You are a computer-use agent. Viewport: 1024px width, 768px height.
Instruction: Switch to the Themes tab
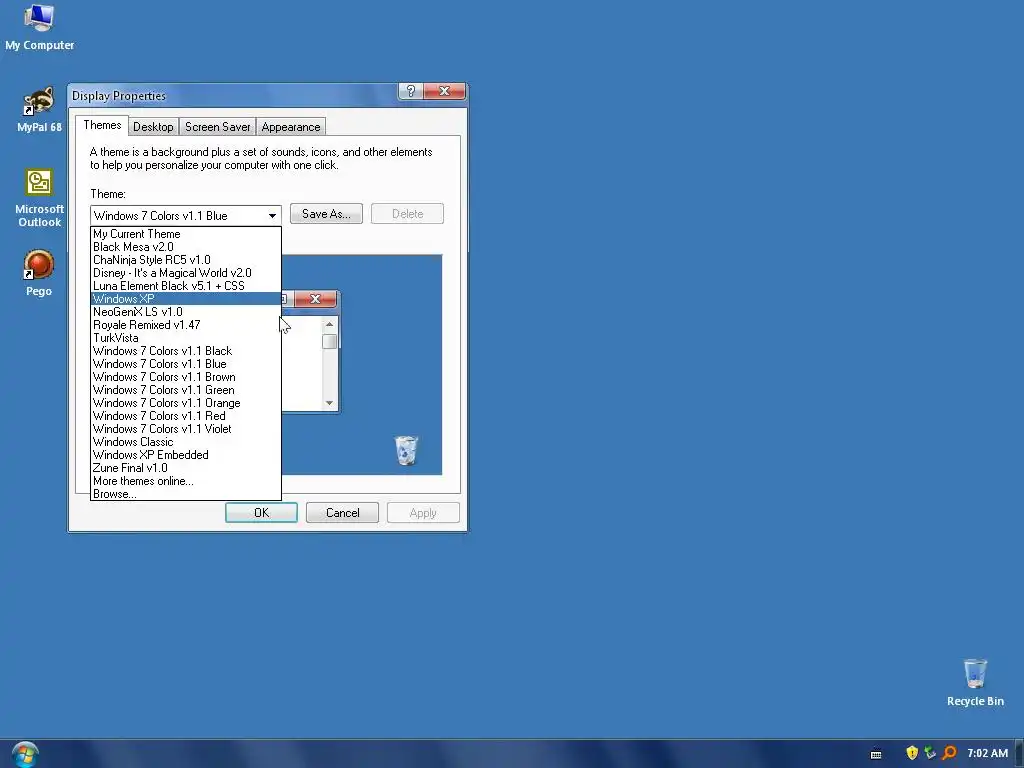point(102,125)
